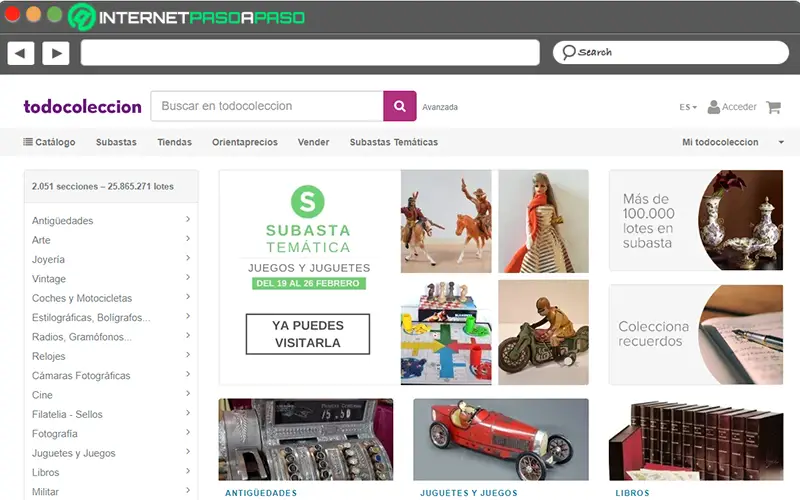Click the tin motorcycle toy image
This screenshot has width=800, height=500.
(543, 332)
